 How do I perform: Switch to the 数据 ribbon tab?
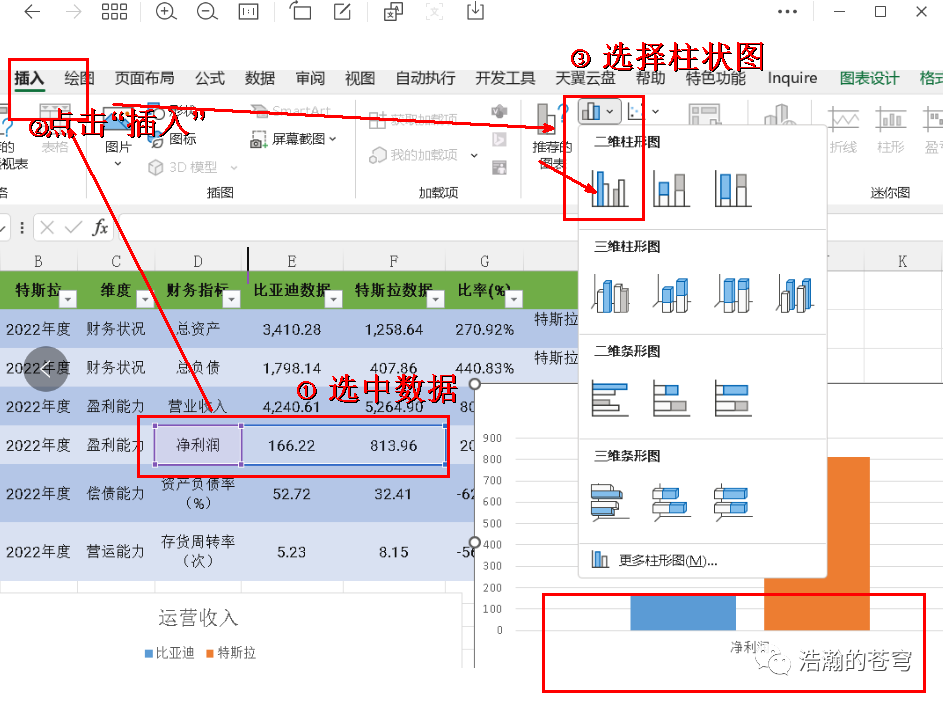(260, 78)
